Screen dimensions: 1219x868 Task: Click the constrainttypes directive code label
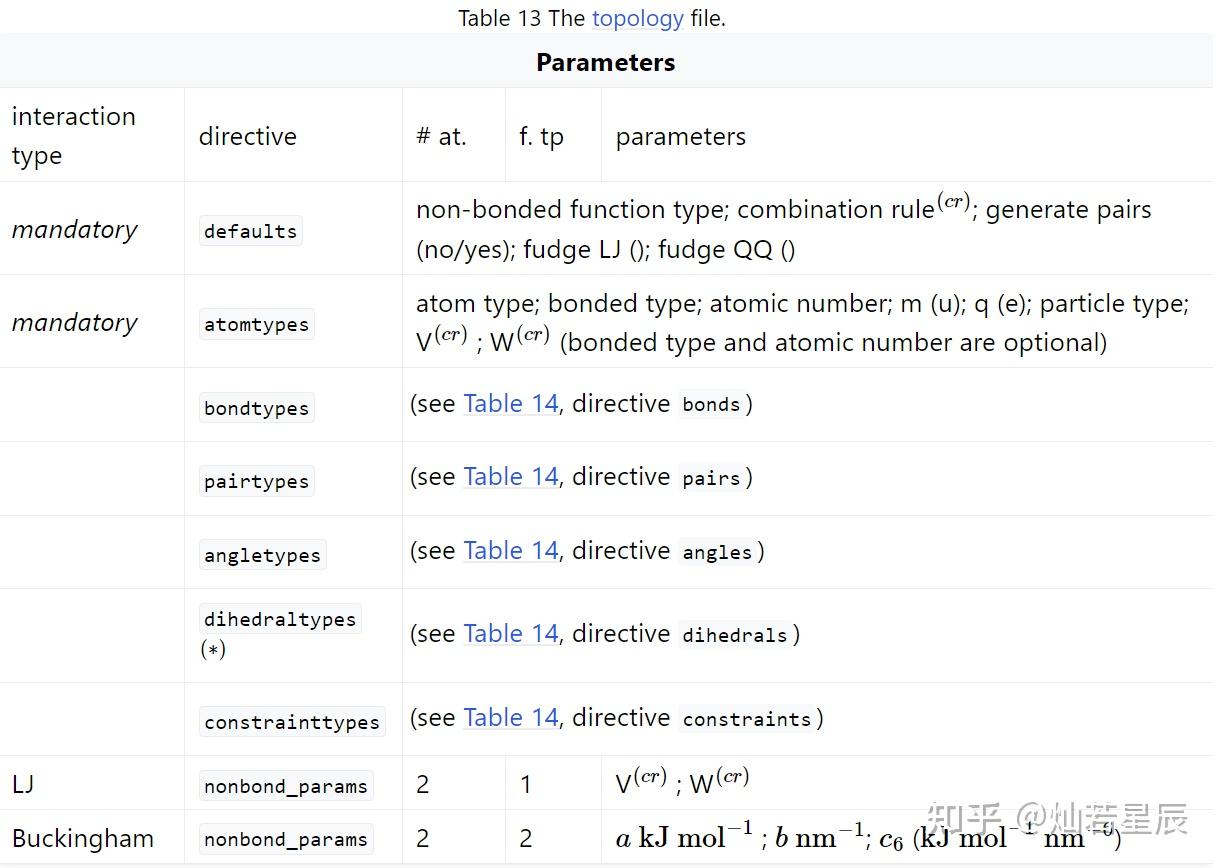[292, 722]
